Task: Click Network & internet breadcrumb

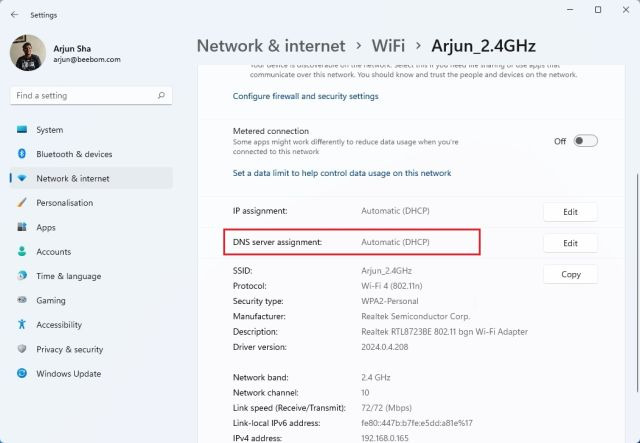Action: click(271, 46)
